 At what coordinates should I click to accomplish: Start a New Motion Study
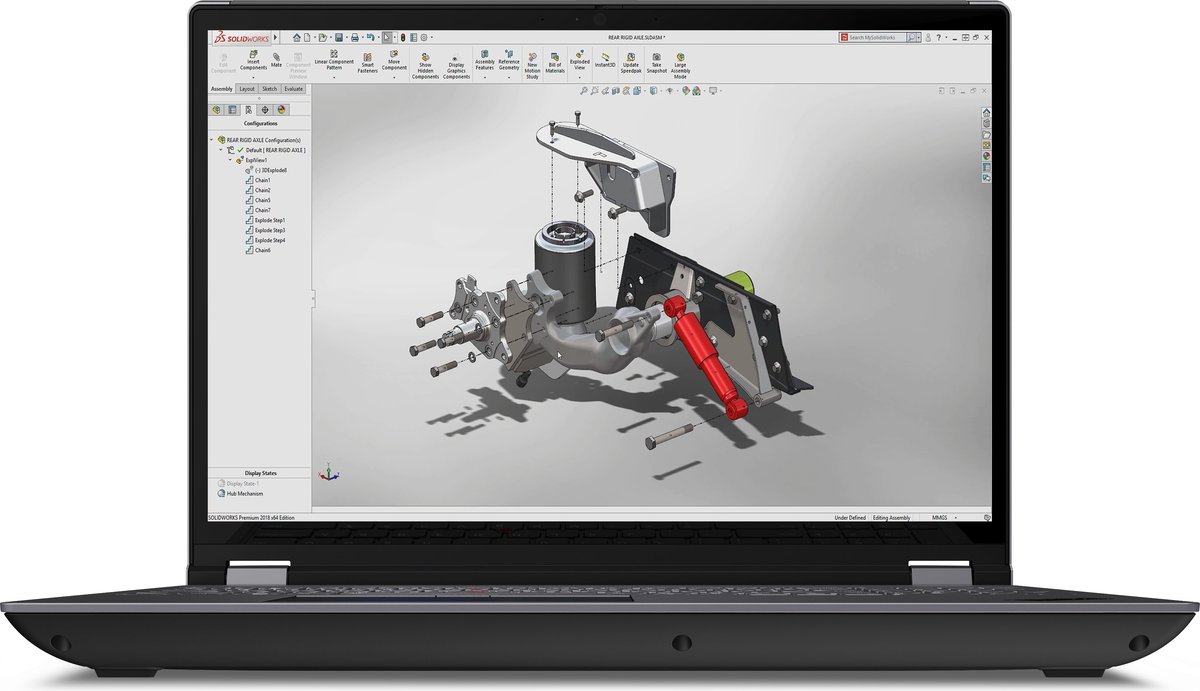(x=532, y=60)
